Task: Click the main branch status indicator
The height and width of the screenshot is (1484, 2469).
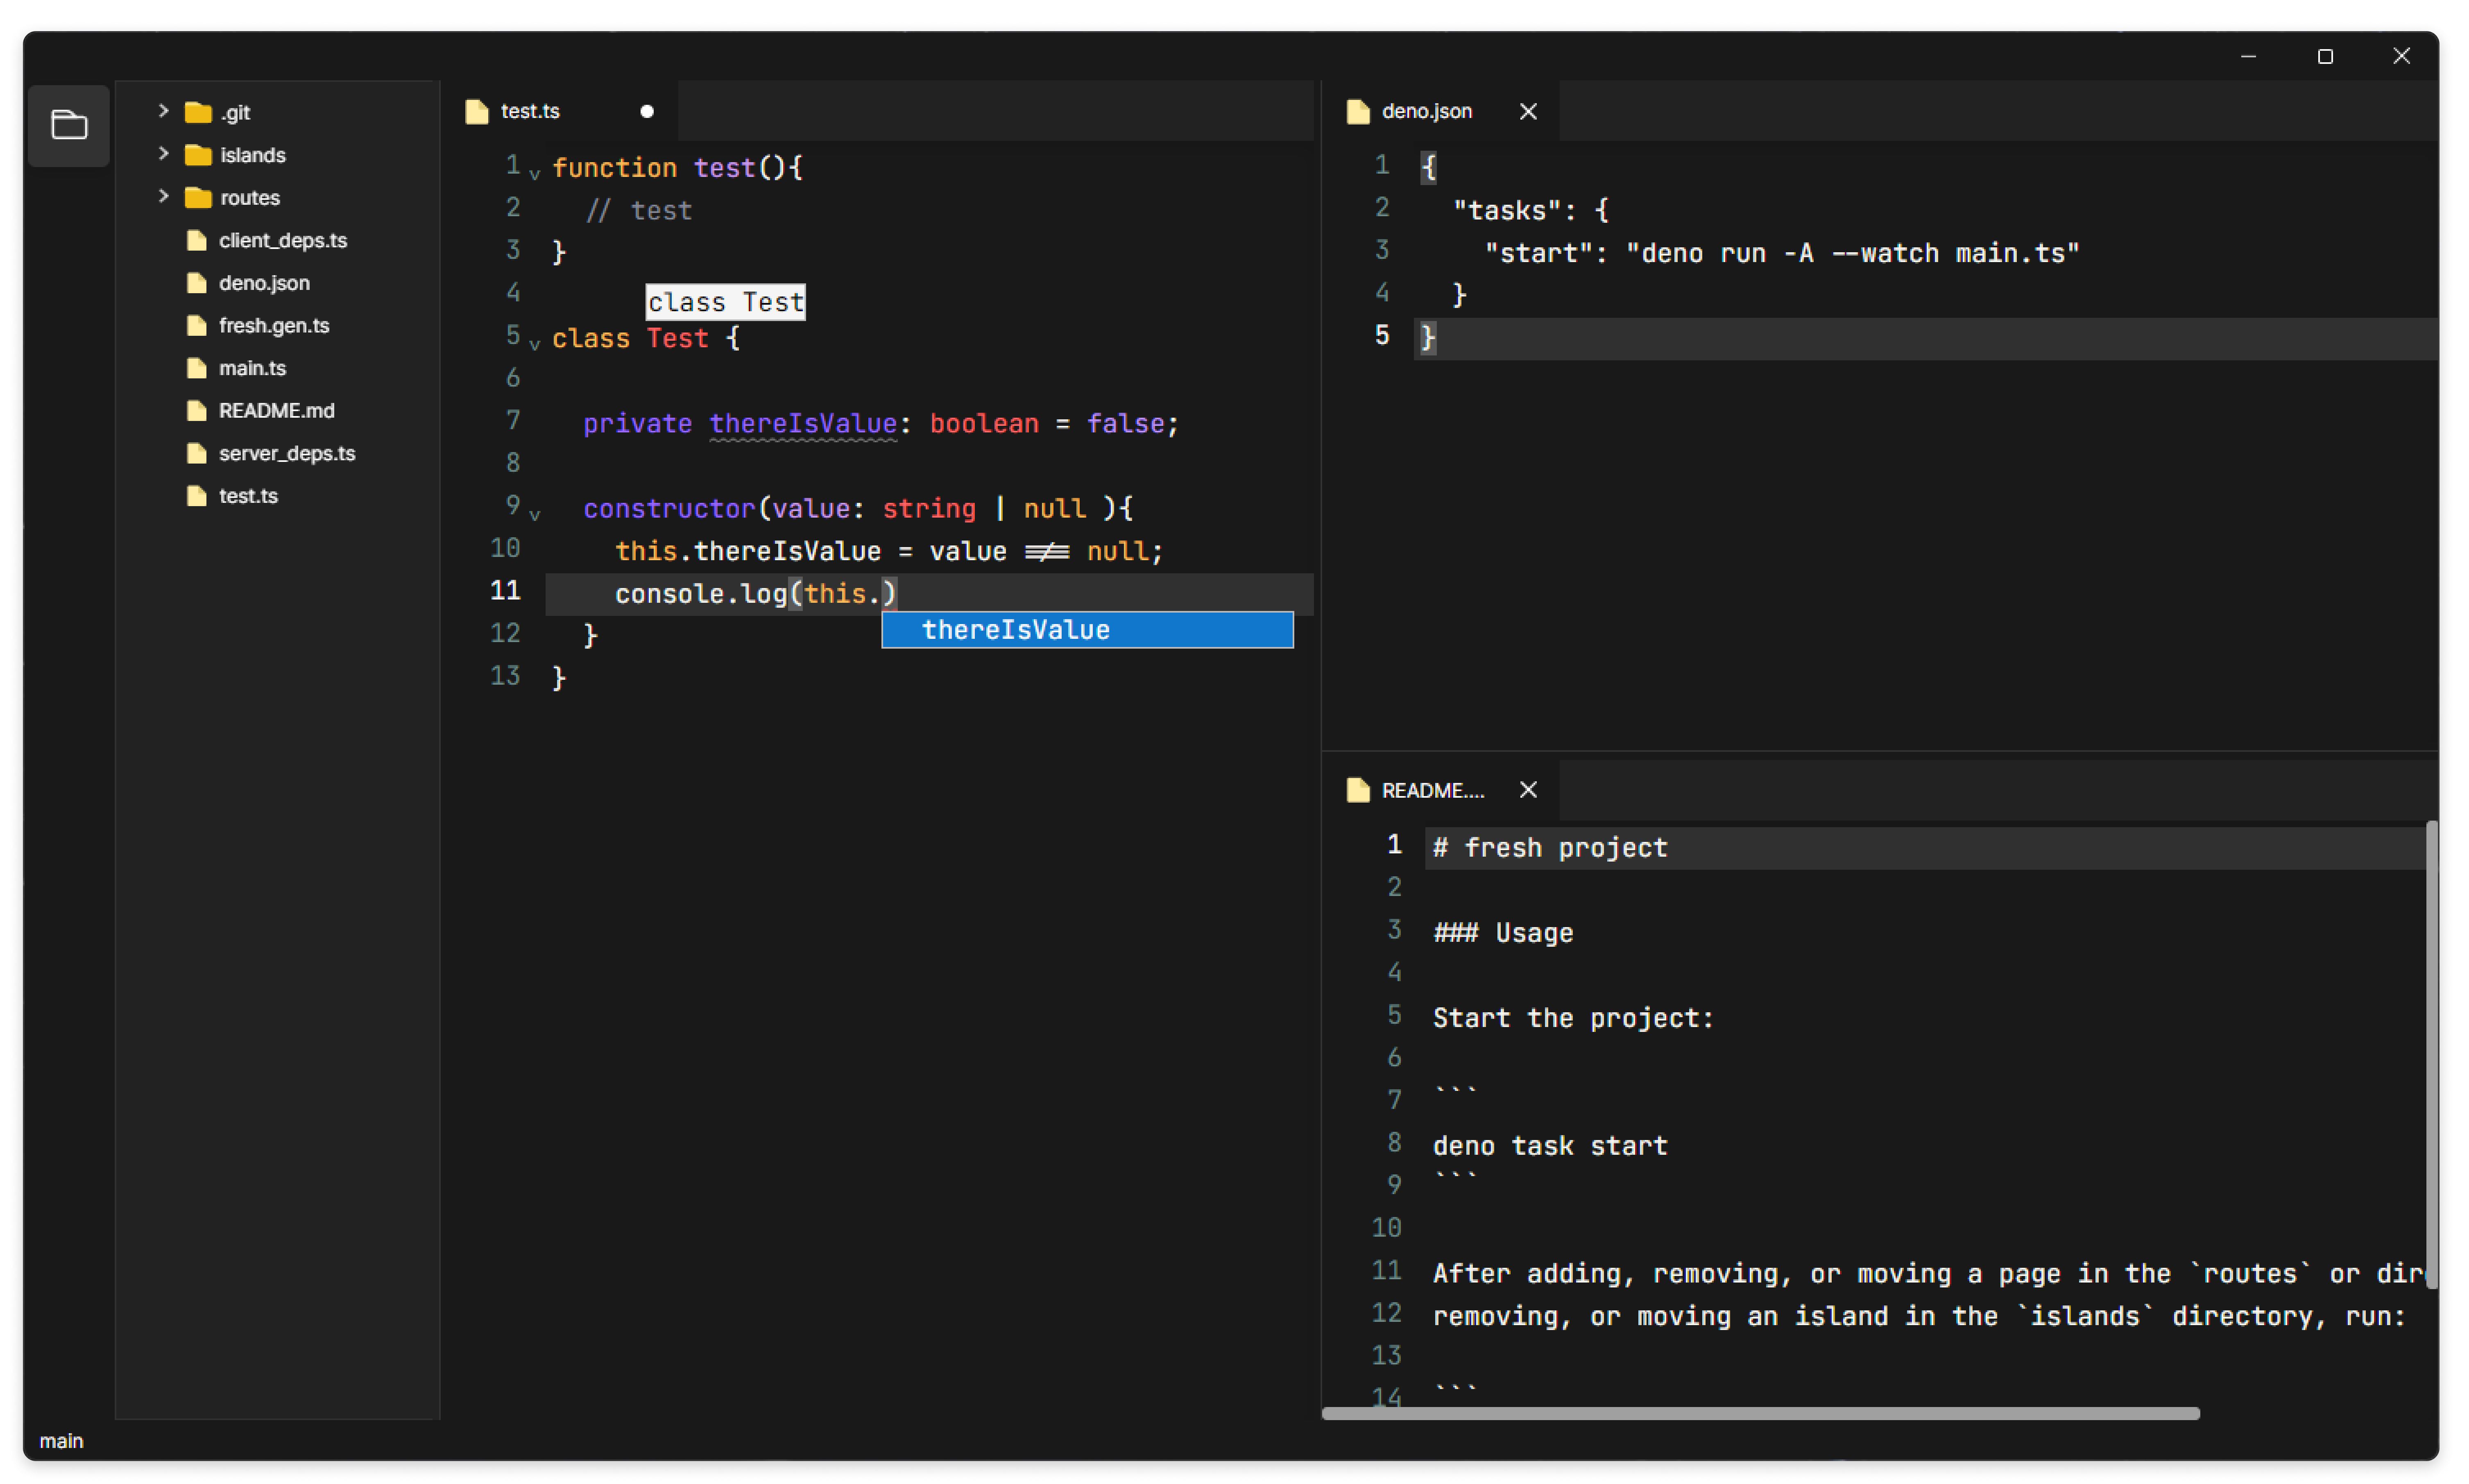Action: (x=61, y=1441)
